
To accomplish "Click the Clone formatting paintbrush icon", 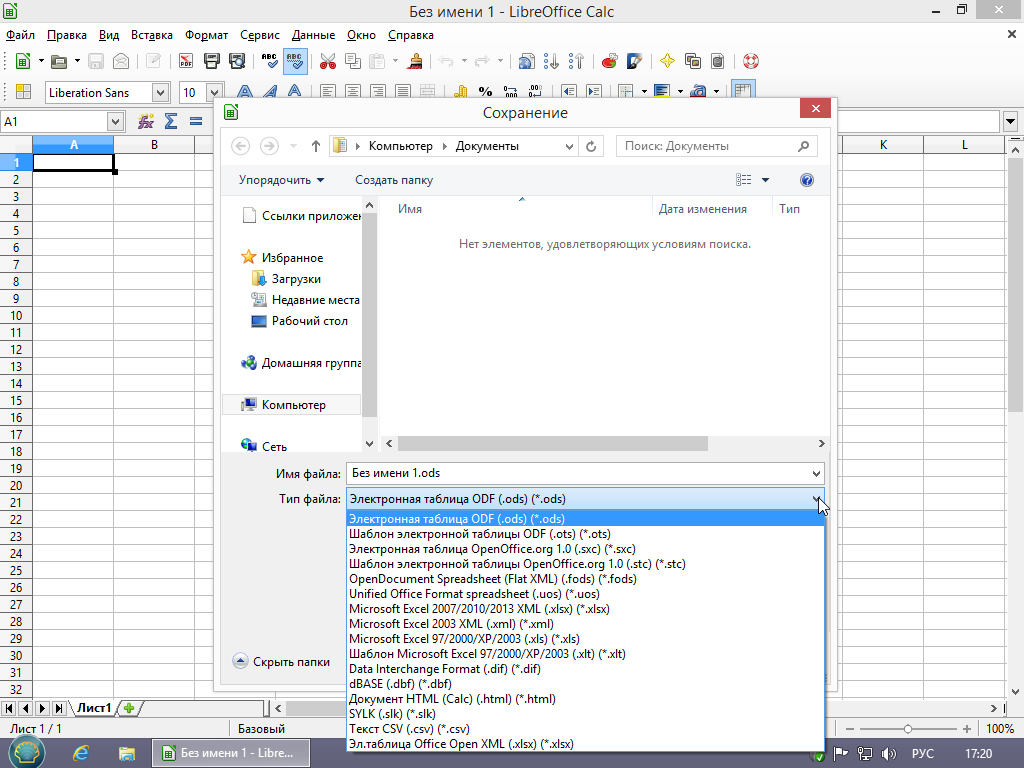I will [415, 61].
